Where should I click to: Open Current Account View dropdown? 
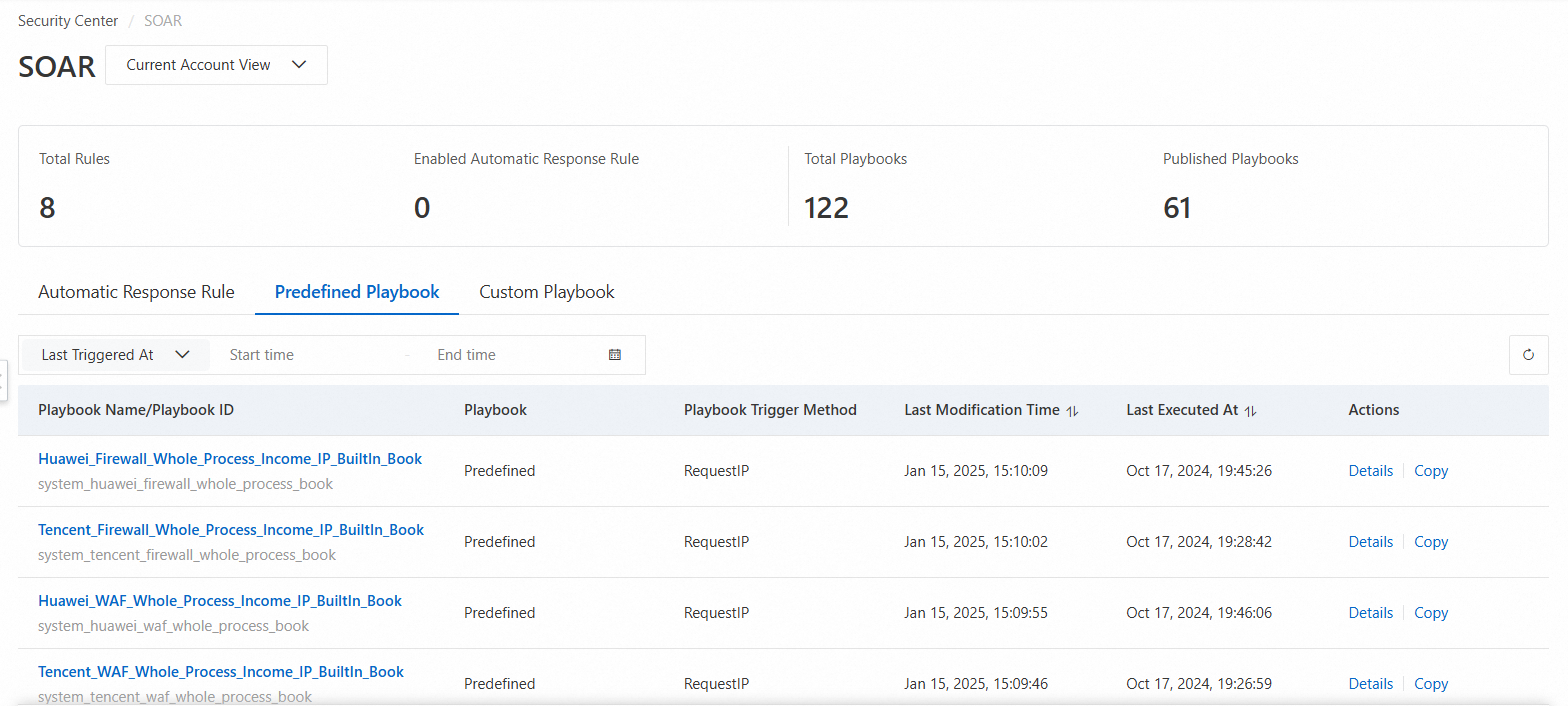(x=216, y=65)
